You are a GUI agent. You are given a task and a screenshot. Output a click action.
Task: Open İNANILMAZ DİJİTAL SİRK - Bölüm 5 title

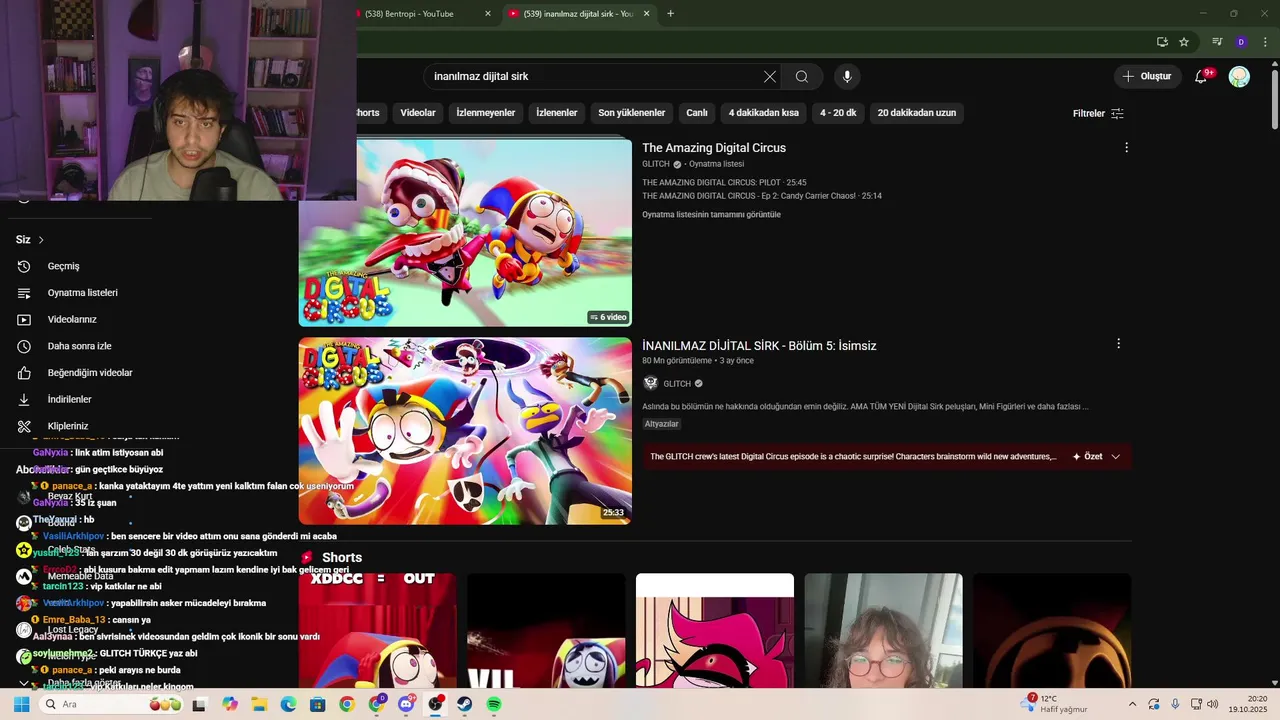[x=759, y=346]
